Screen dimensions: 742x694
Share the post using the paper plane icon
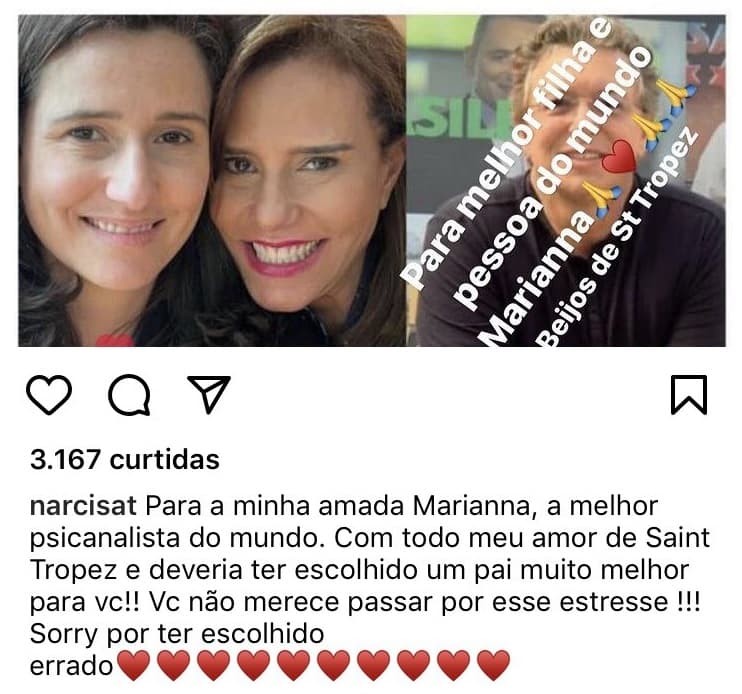click(x=209, y=394)
